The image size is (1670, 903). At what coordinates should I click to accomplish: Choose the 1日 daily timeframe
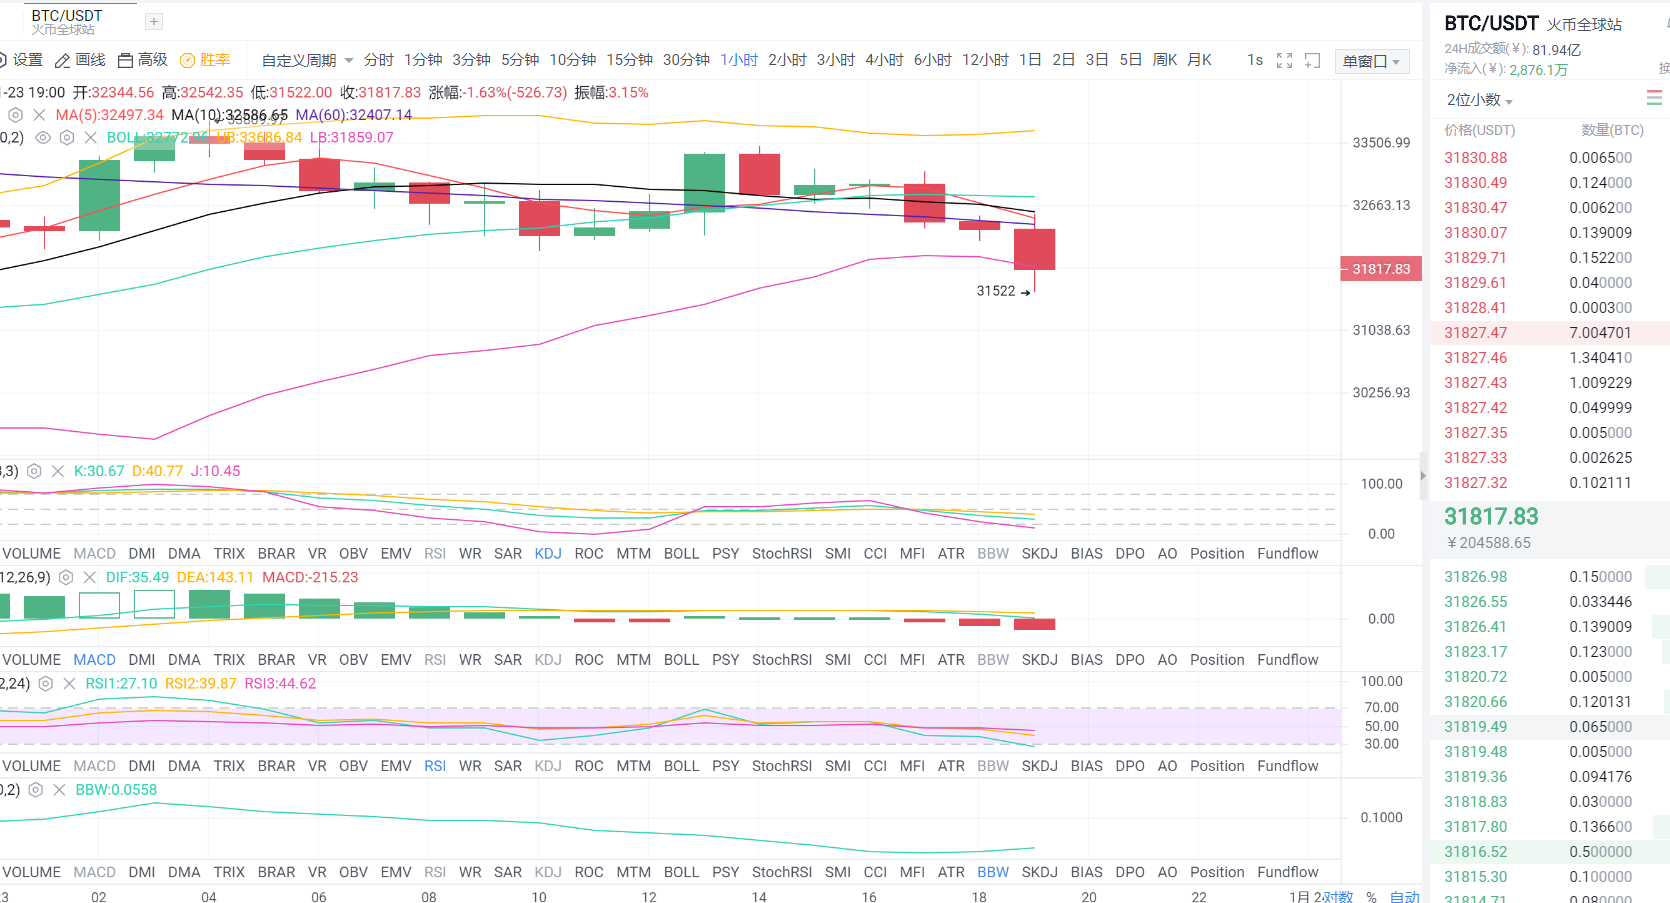[x=1030, y=60]
